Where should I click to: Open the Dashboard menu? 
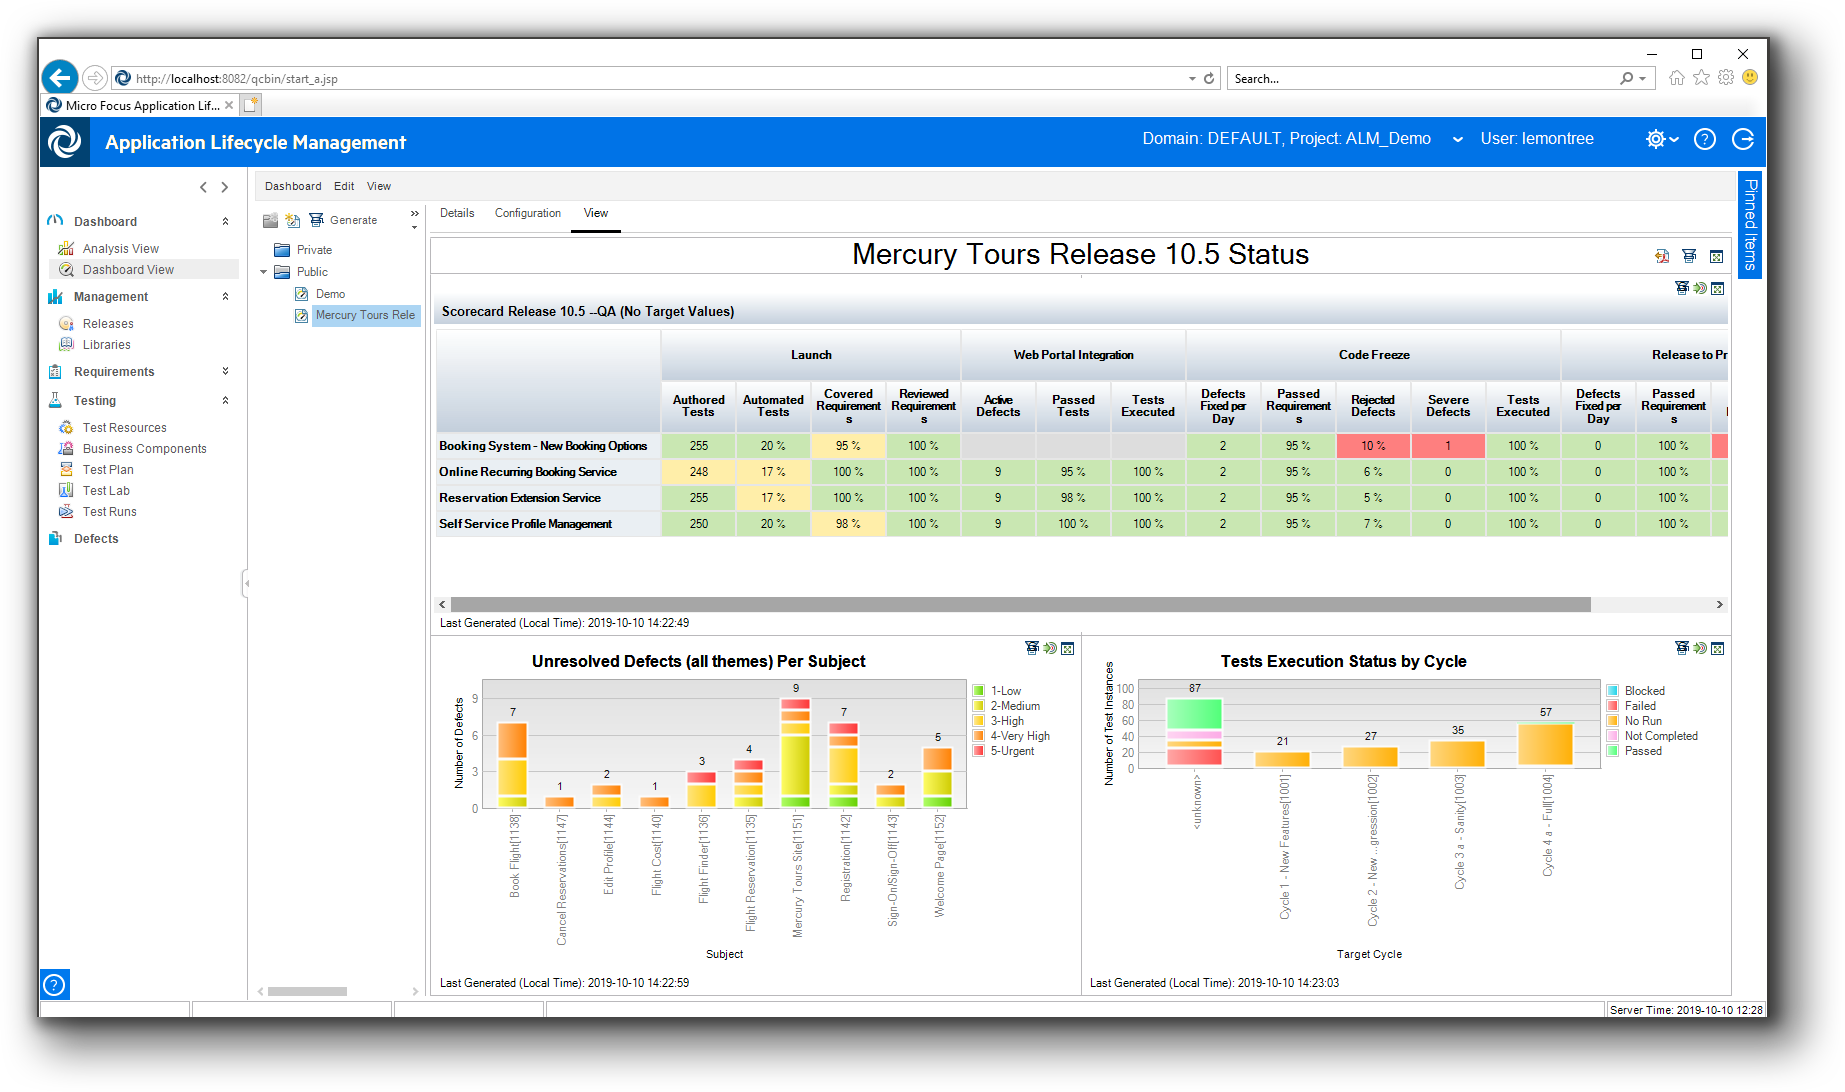tap(293, 186)
